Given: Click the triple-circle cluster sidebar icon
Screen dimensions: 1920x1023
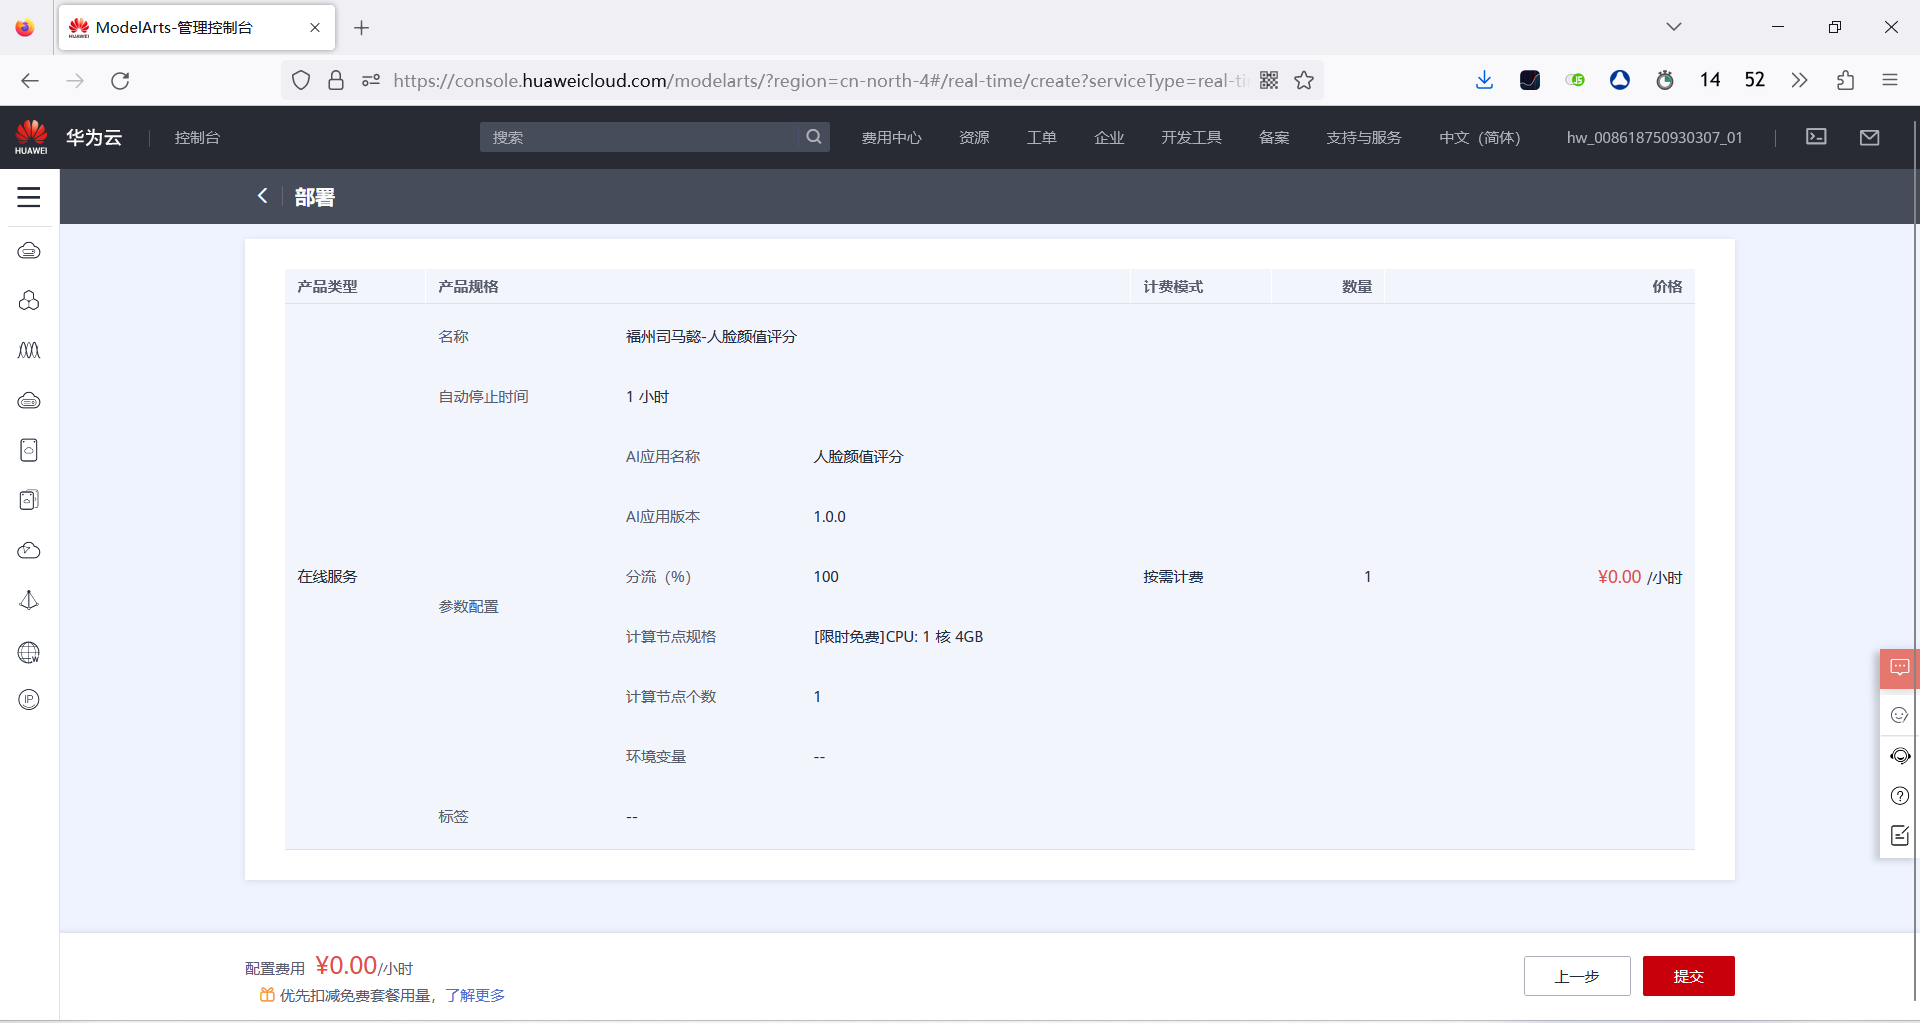Looking at the screenshot, I should (x=29, y=300).
